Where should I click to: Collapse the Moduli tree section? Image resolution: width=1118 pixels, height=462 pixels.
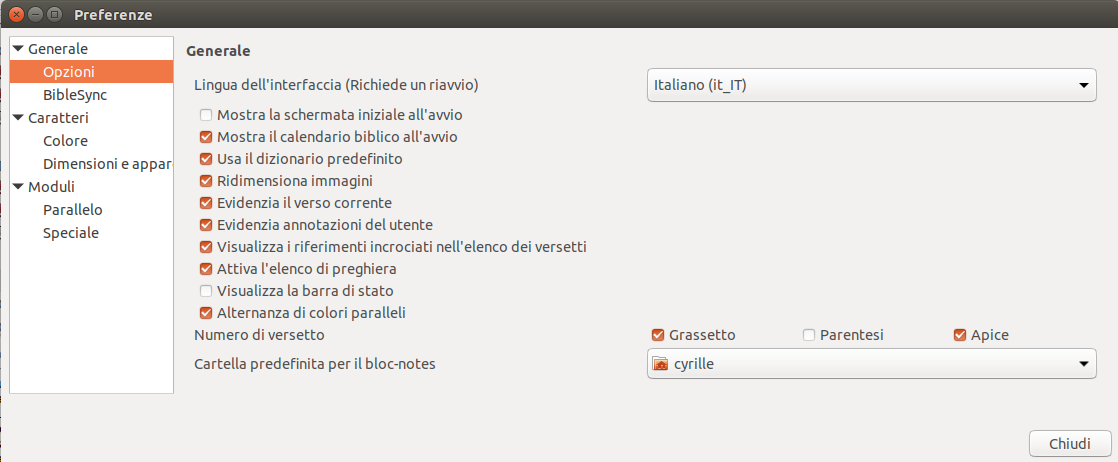click(19, 188)
